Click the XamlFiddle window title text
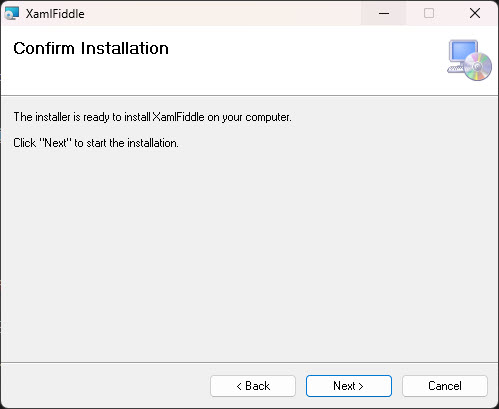The image size is (499, 409). point(55,14)
